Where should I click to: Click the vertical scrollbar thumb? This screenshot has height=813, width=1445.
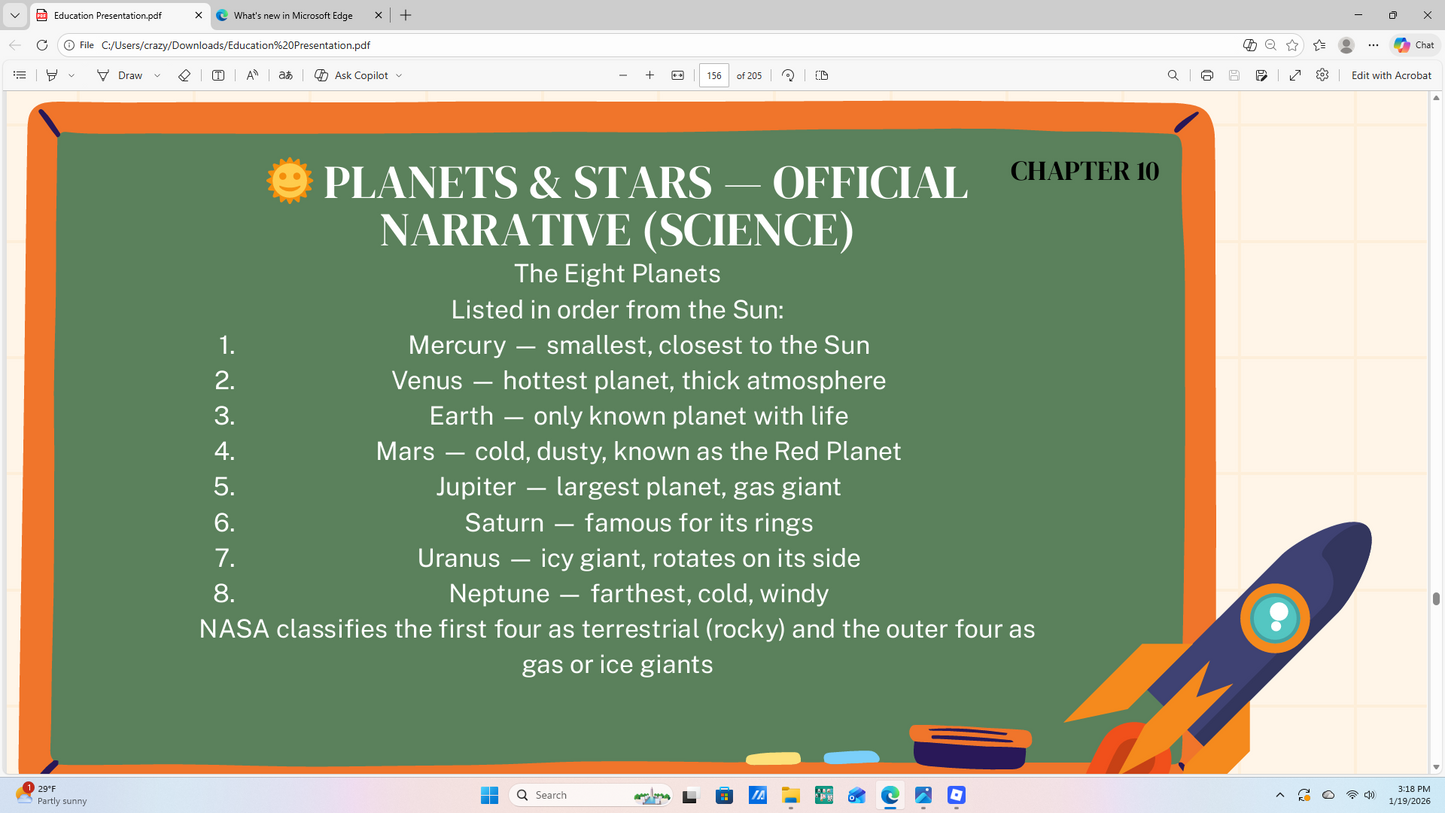point(1437,598)
